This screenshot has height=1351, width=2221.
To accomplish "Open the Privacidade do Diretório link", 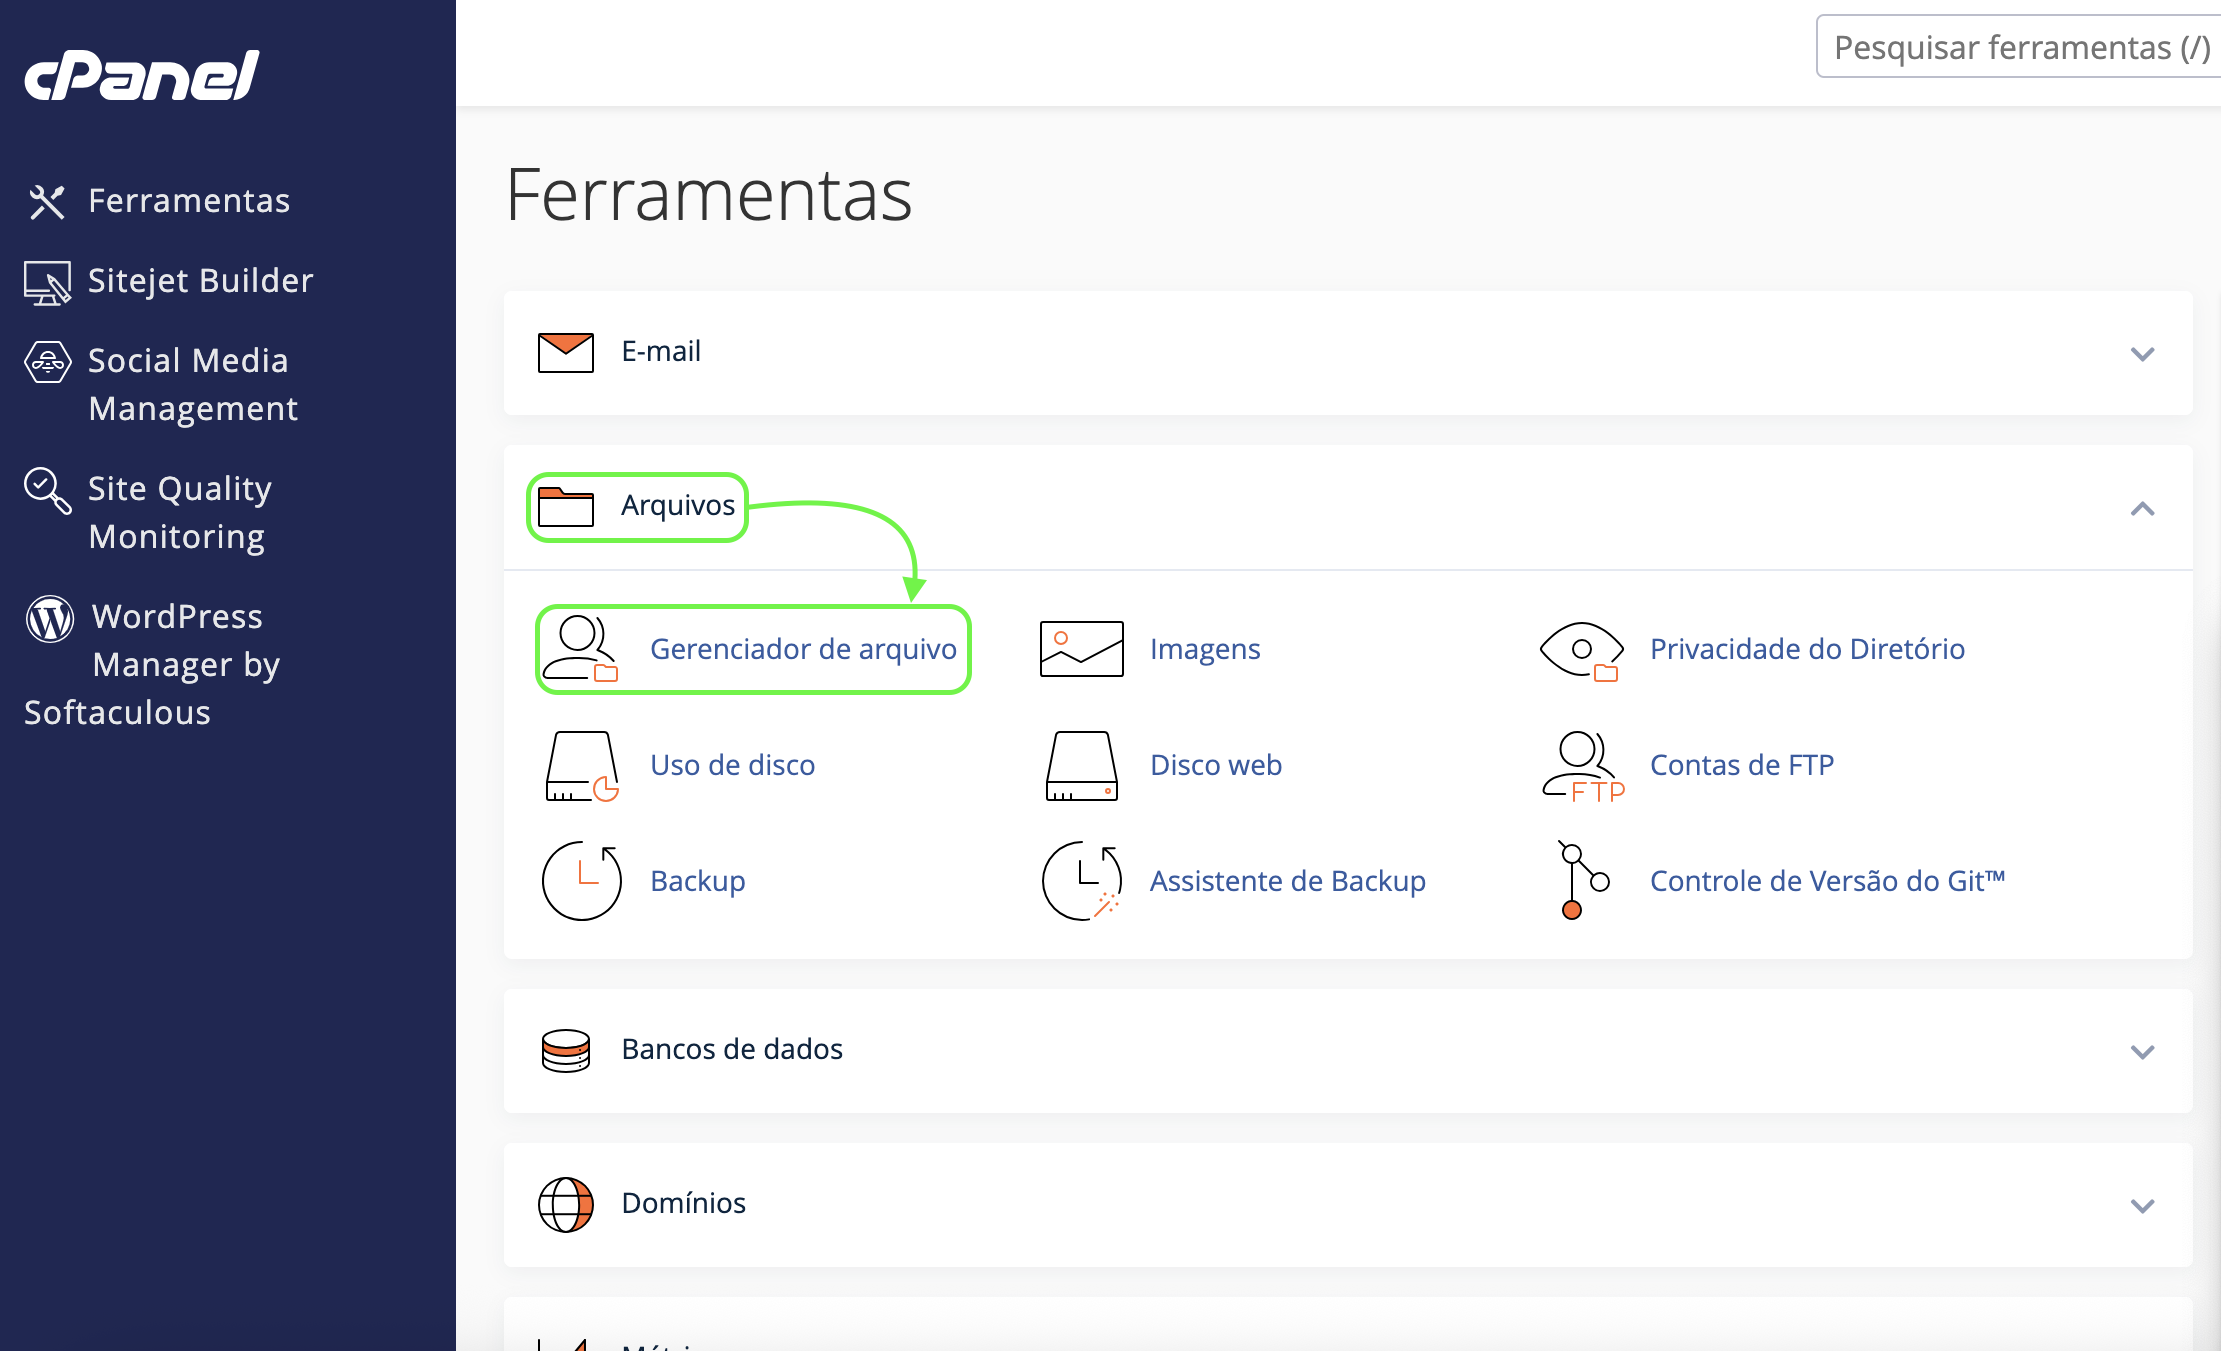I will pos(1807,649).
